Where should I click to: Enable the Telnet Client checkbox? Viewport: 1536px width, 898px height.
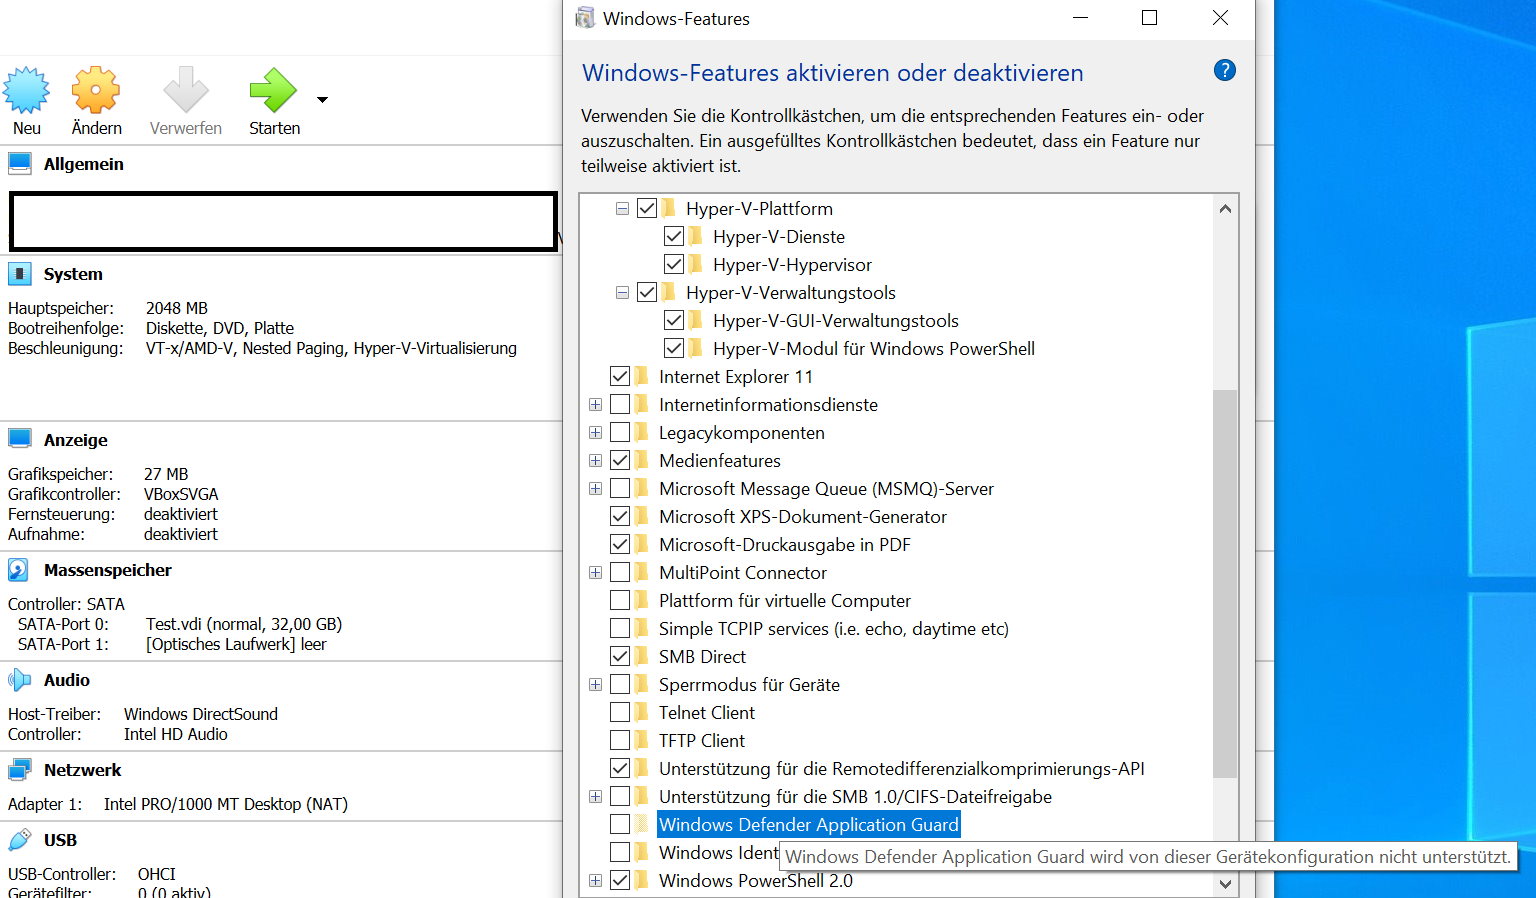tap(620, 712)
